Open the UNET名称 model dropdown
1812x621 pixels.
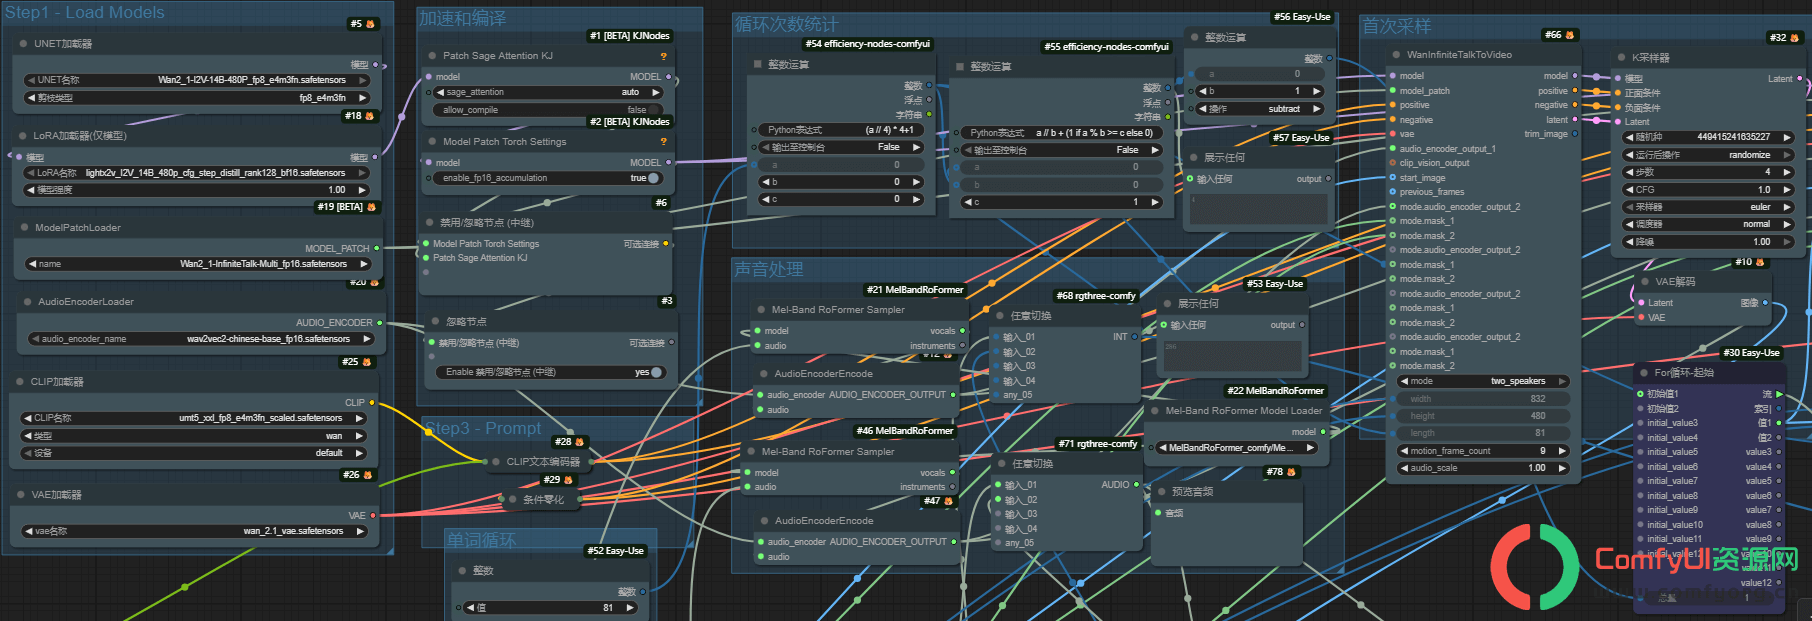tap(197, 80)
